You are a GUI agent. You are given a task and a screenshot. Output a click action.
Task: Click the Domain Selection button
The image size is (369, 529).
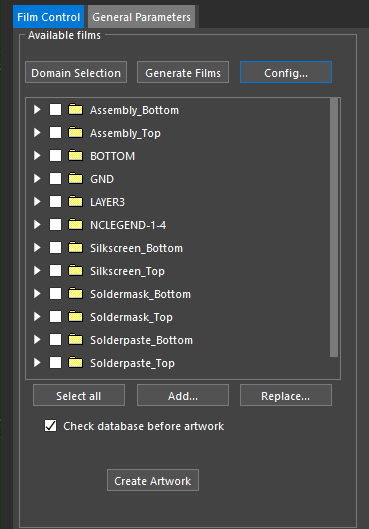pos(76,72)
